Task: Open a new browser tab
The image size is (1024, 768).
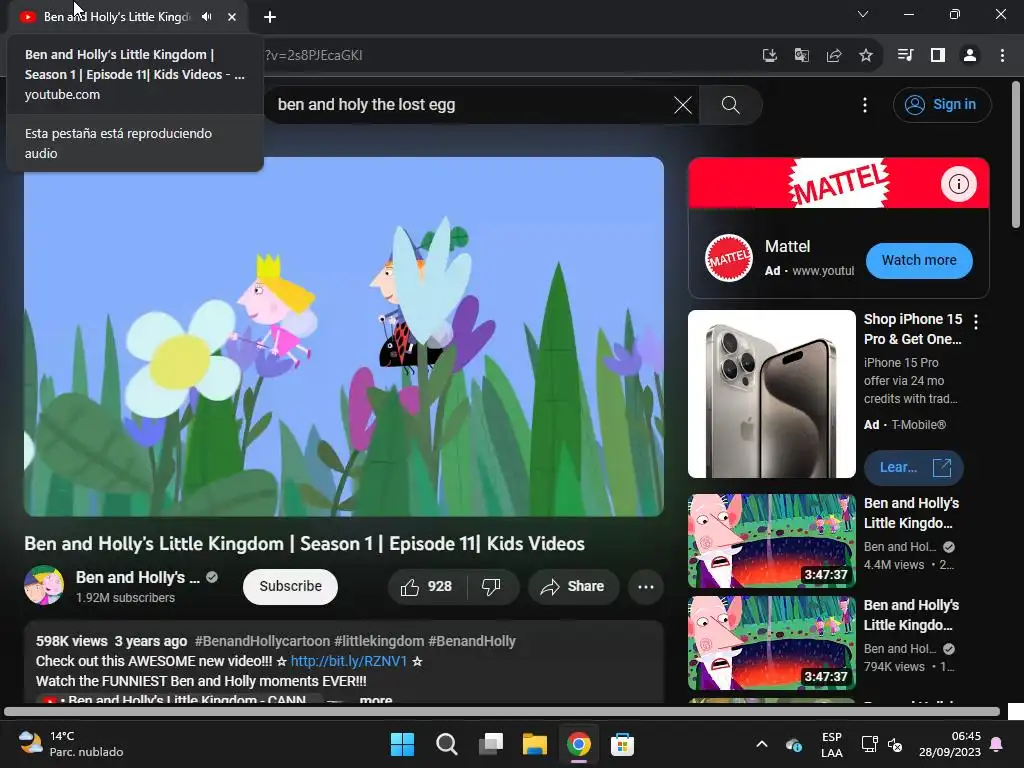Action: (270, 17)
